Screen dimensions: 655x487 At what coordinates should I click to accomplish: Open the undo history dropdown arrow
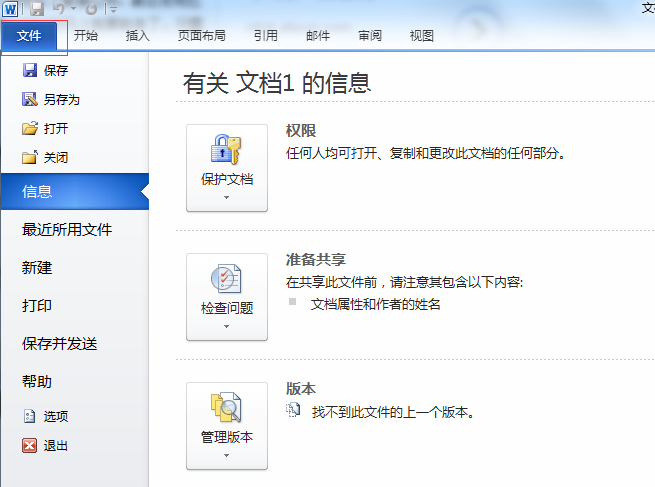pyautogui.click(x=73, y=10)
